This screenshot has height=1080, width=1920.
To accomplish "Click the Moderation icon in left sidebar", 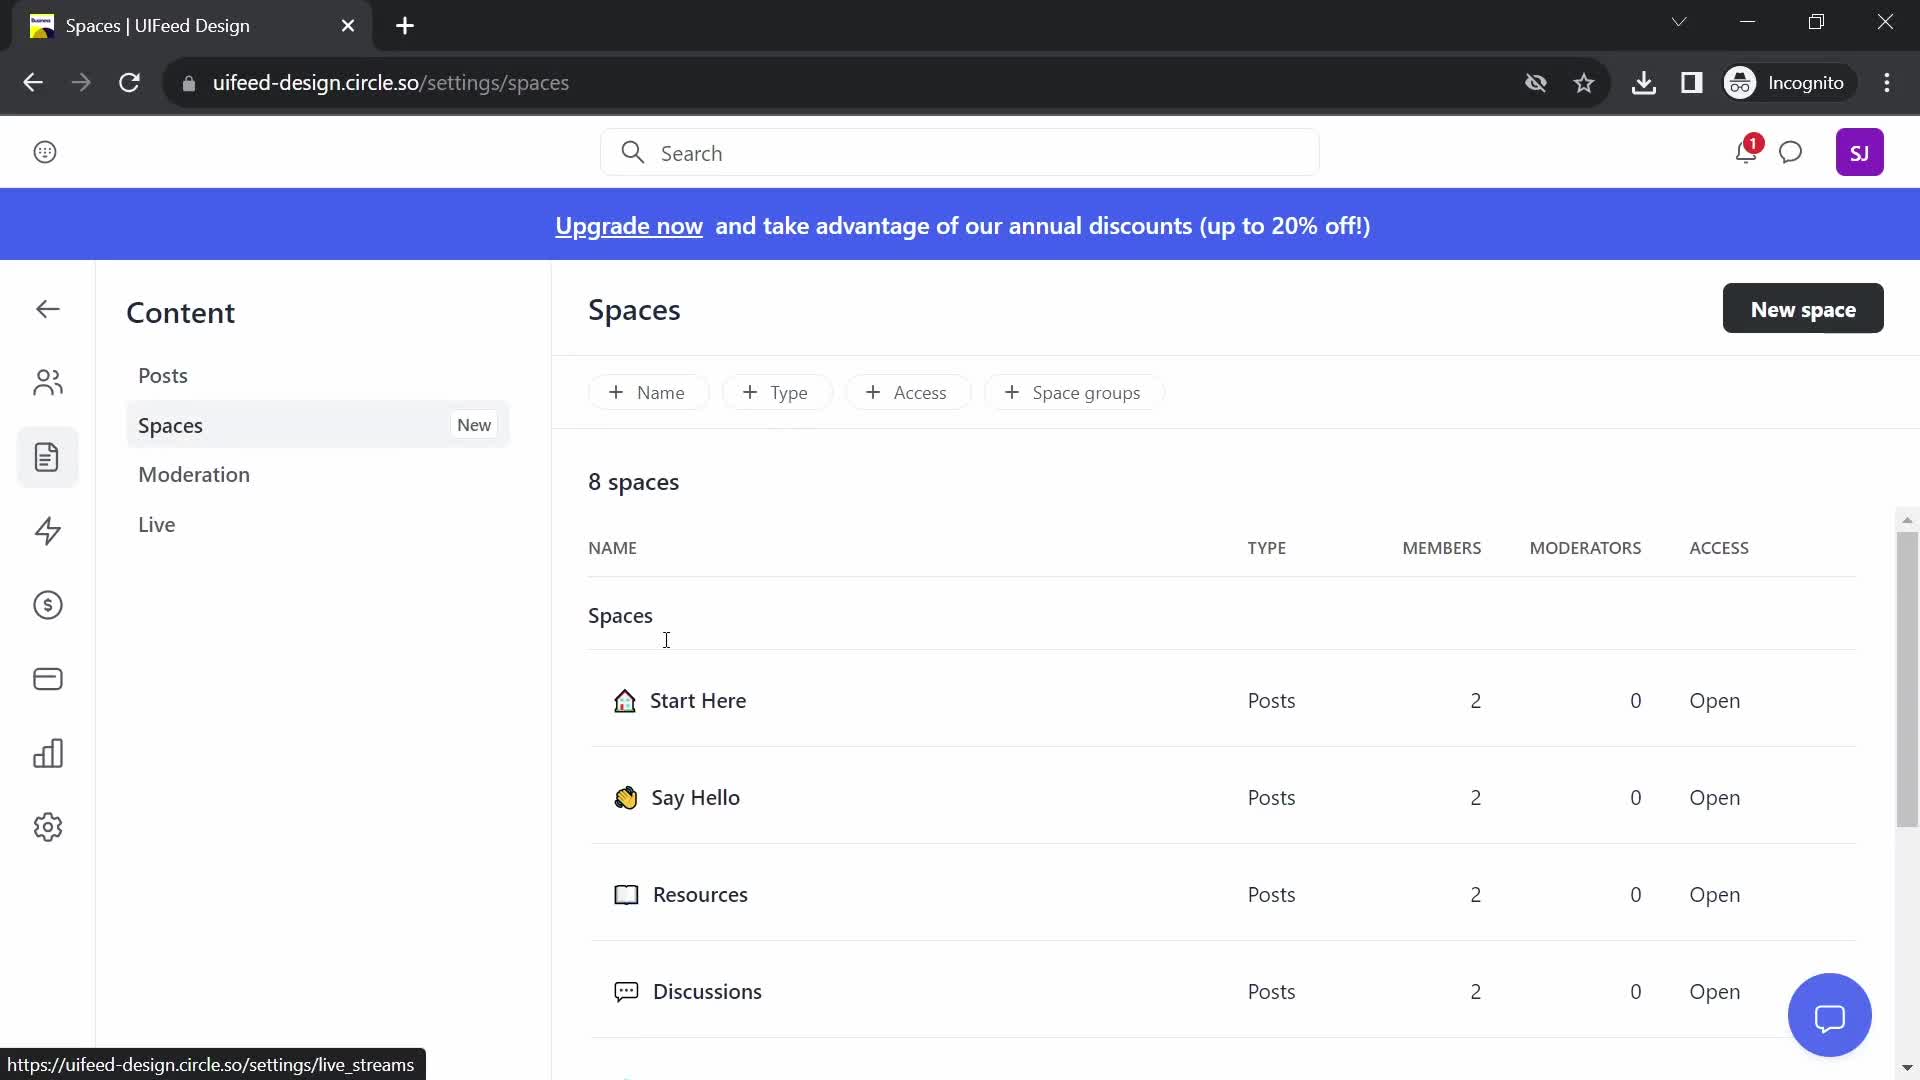I will 194,475.
